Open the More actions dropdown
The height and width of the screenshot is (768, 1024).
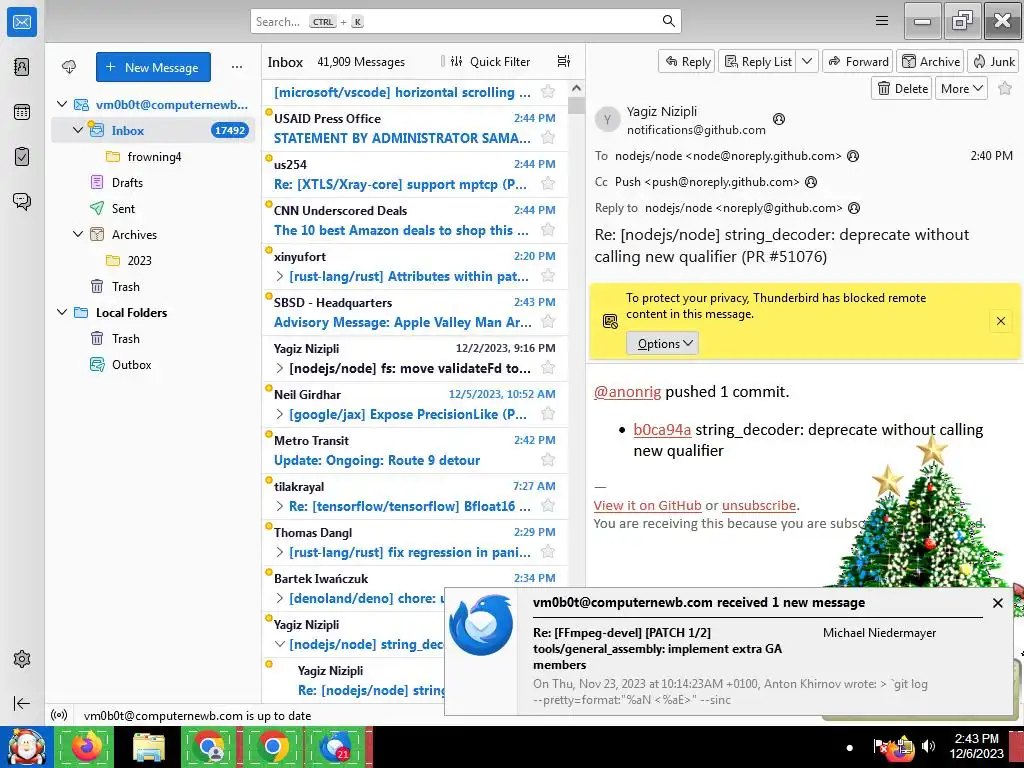click(x=961, y=88)
